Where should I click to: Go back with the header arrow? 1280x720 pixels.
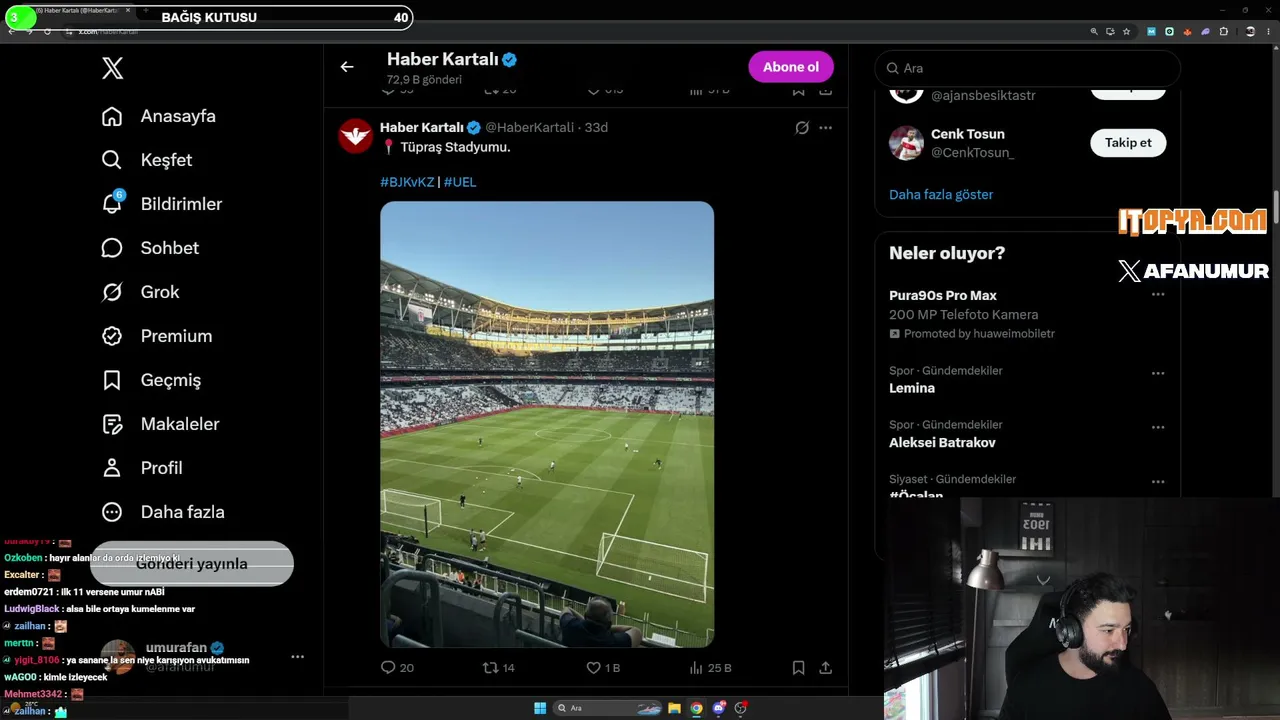coord(347,67)
